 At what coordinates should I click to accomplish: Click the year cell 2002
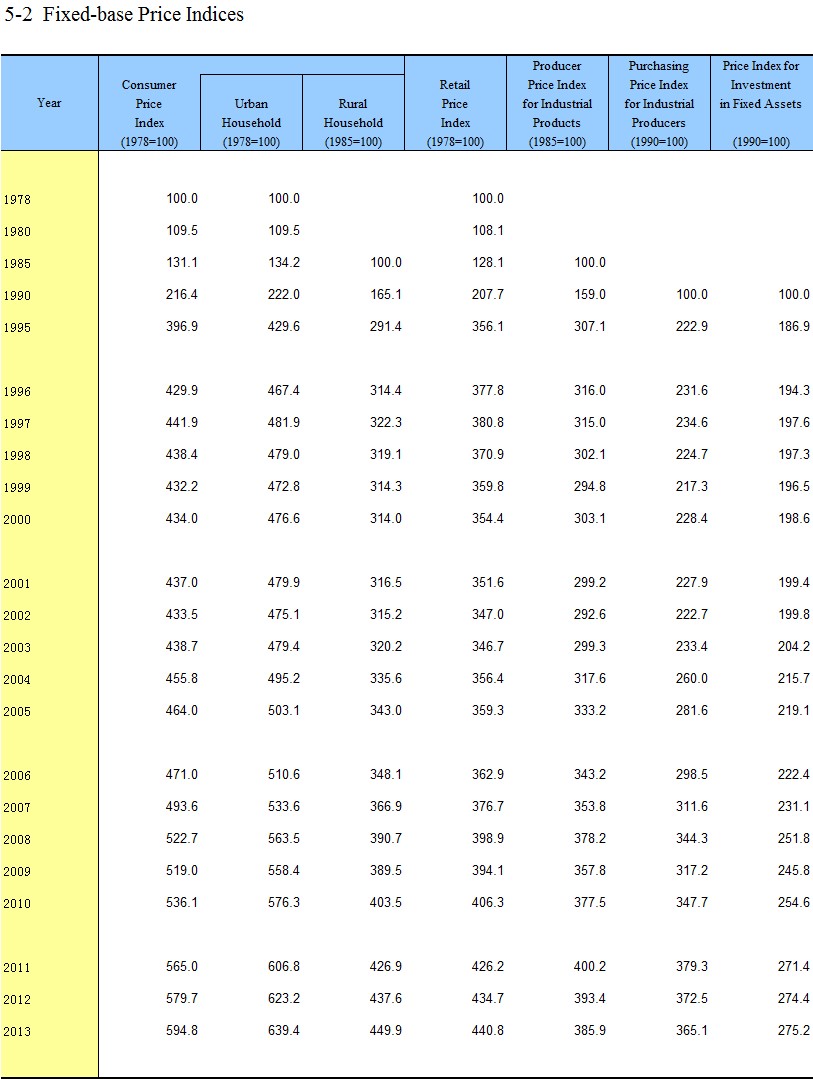click(17, 615)
